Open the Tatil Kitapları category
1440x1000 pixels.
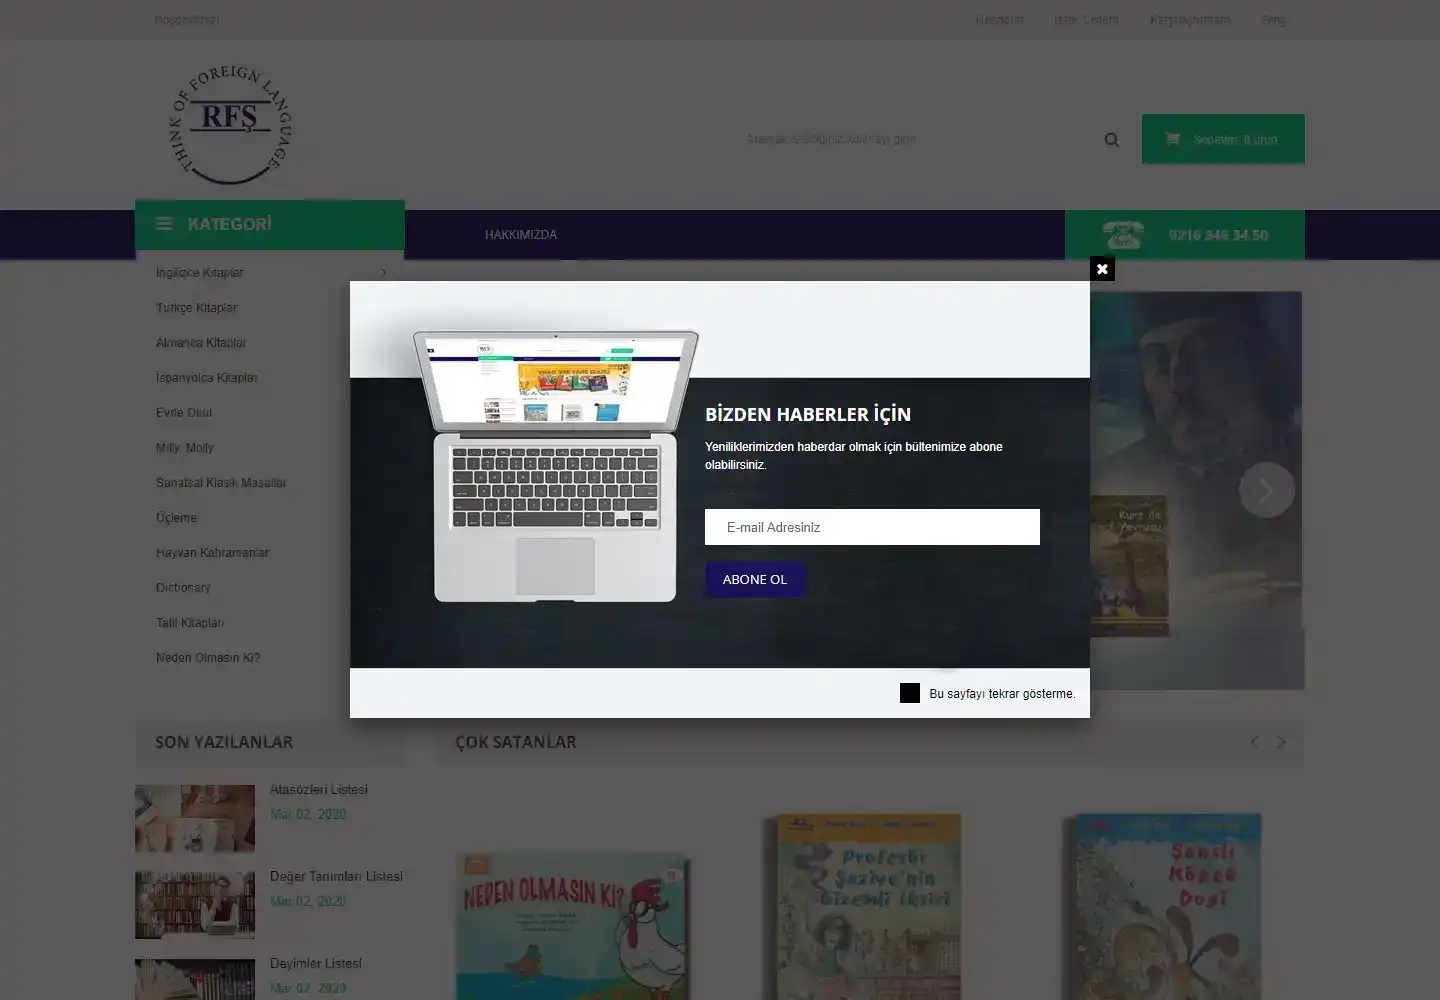click(190, 623)
